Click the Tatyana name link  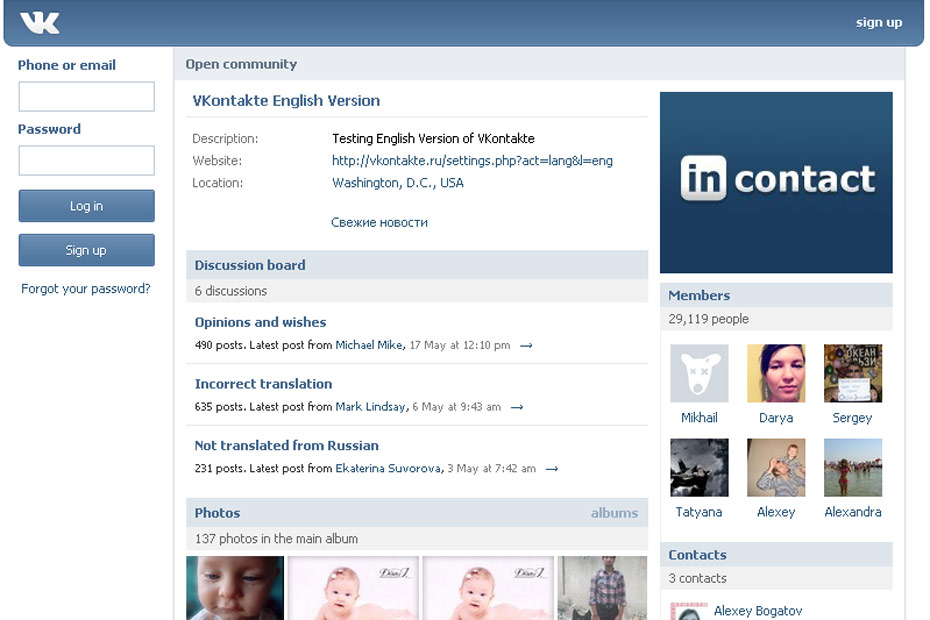699,512
